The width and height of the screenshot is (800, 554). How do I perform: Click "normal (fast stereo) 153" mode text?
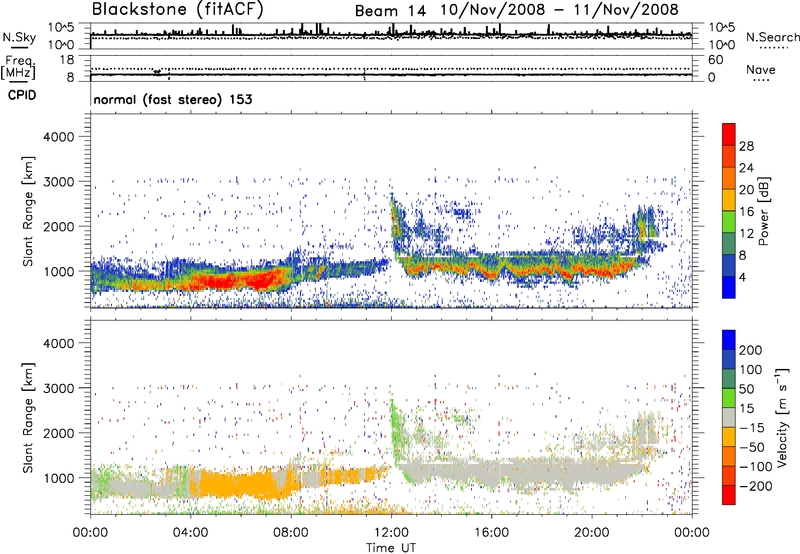tap(173, 99)
